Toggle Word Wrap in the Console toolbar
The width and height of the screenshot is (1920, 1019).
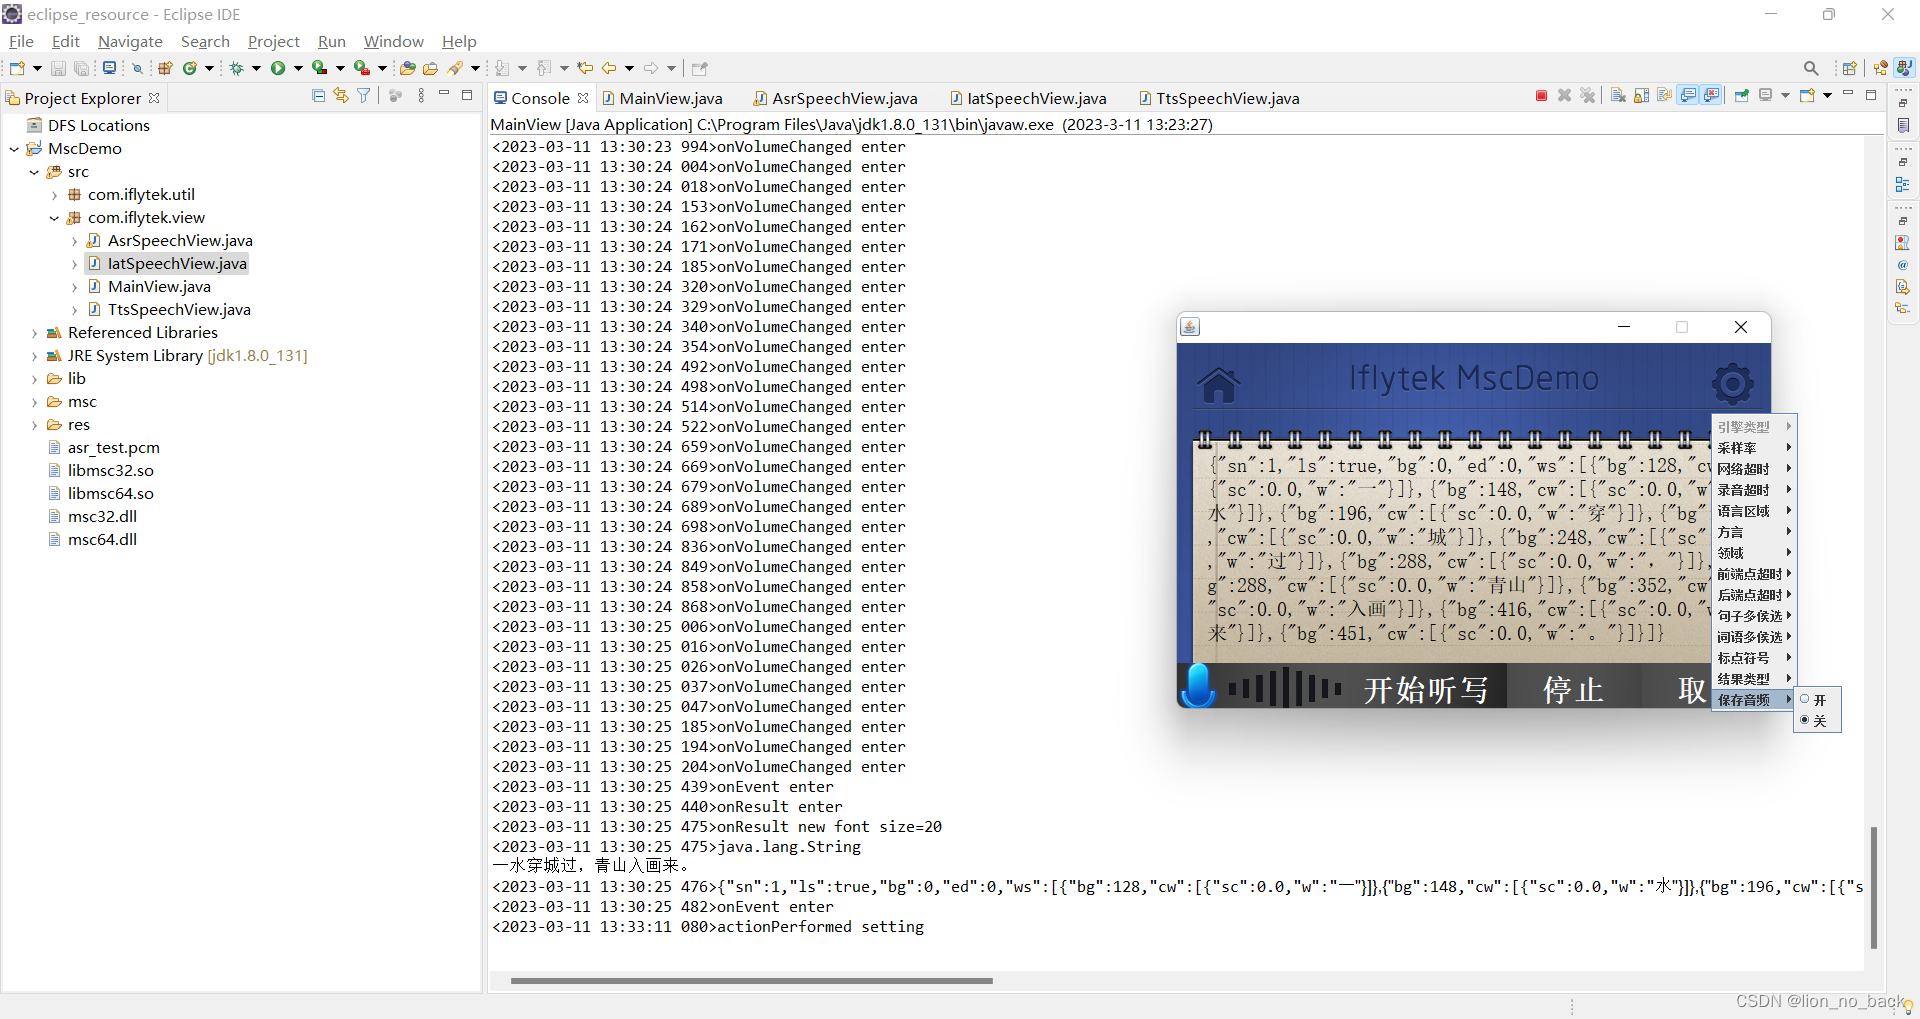click(1664, 95)
